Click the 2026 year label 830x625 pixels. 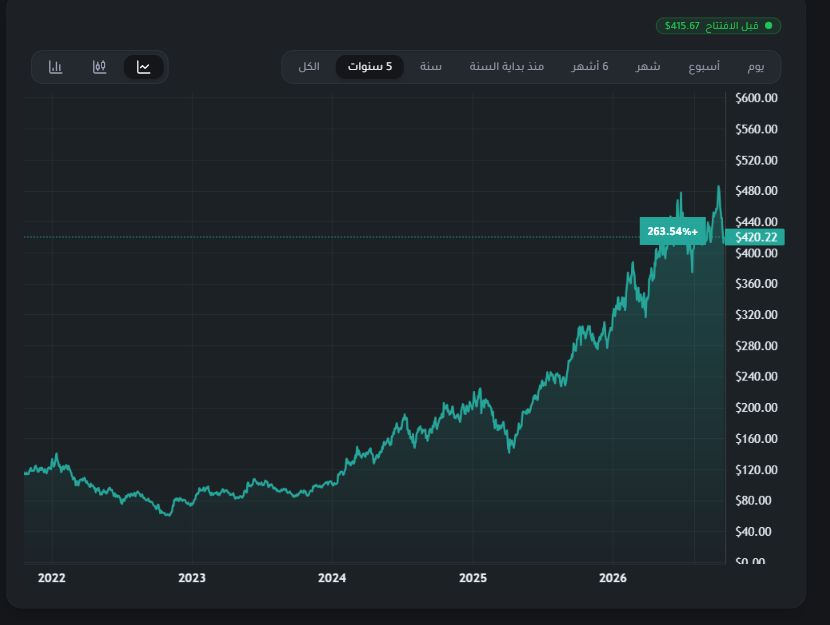pos(612,578)
